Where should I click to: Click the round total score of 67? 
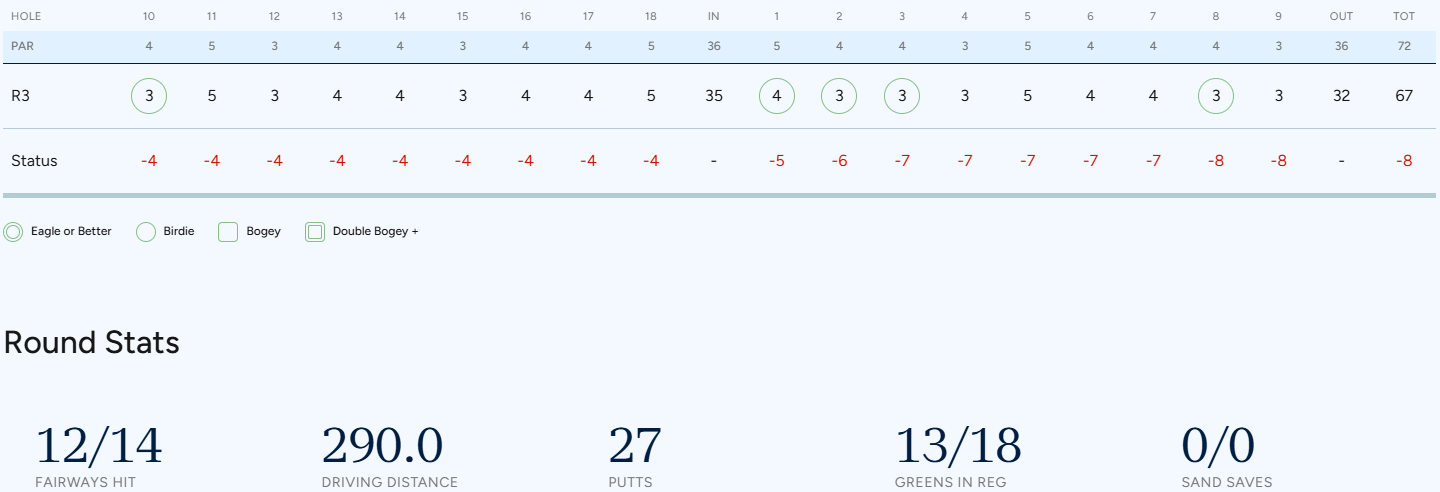(1404, 96)
